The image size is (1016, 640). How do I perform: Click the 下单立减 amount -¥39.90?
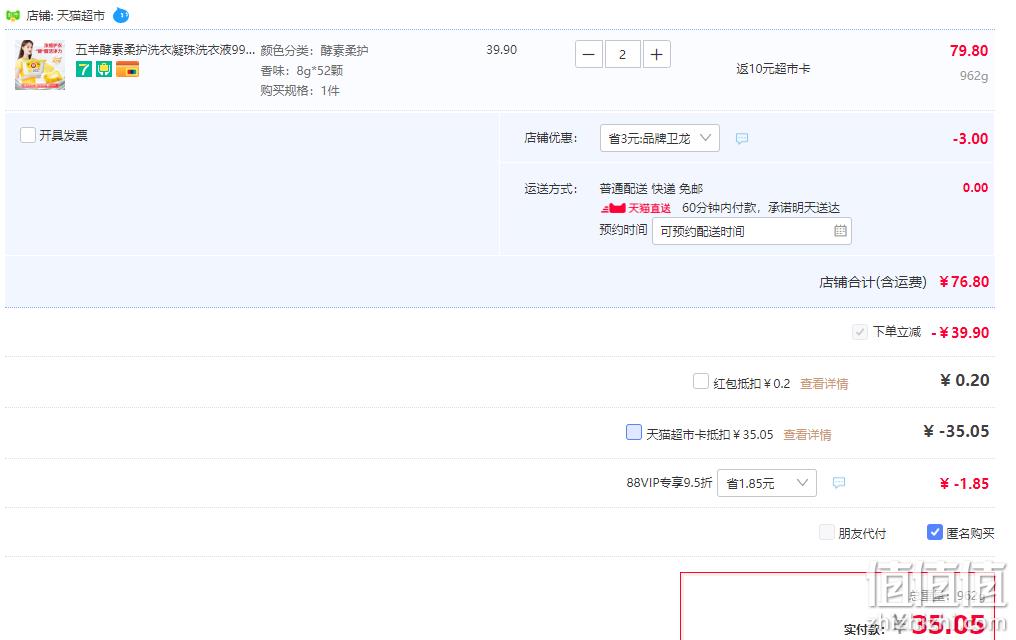coord(960,333)
